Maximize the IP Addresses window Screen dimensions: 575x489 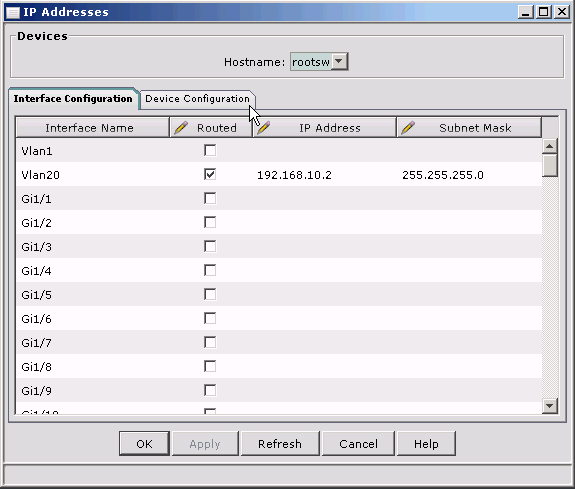tap(544, 12)
